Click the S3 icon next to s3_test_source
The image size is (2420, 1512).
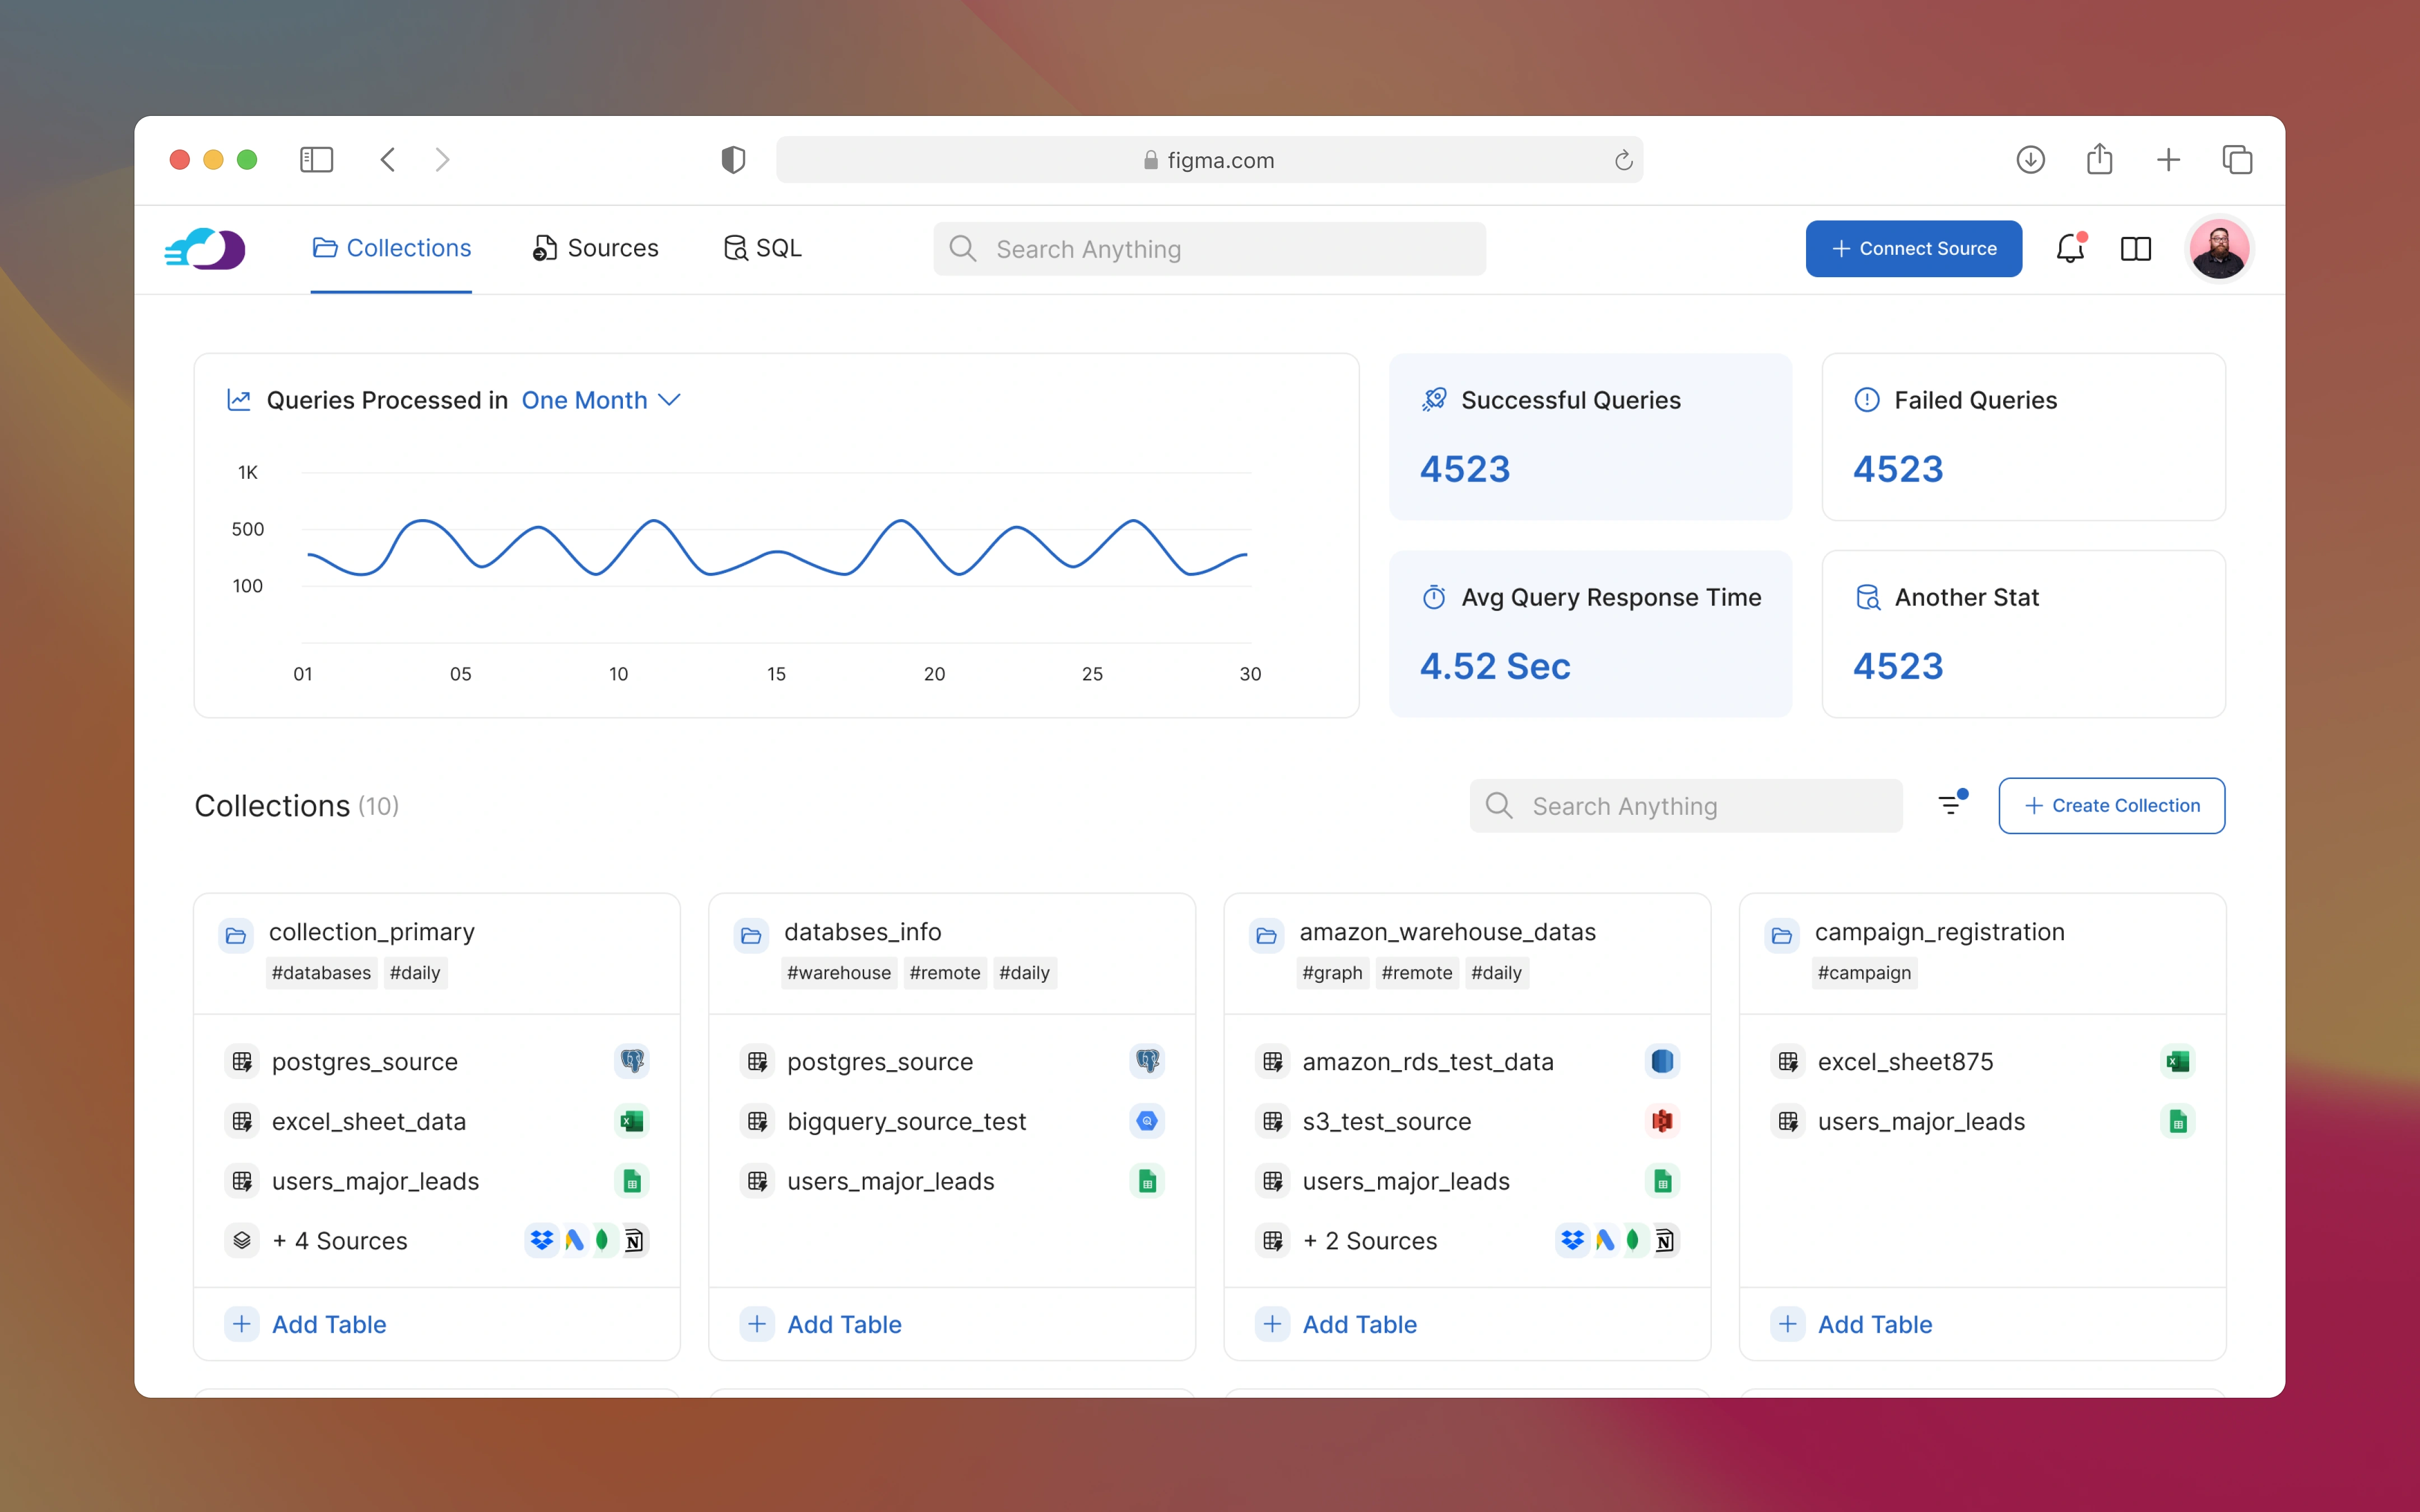pos(1662,1121)
